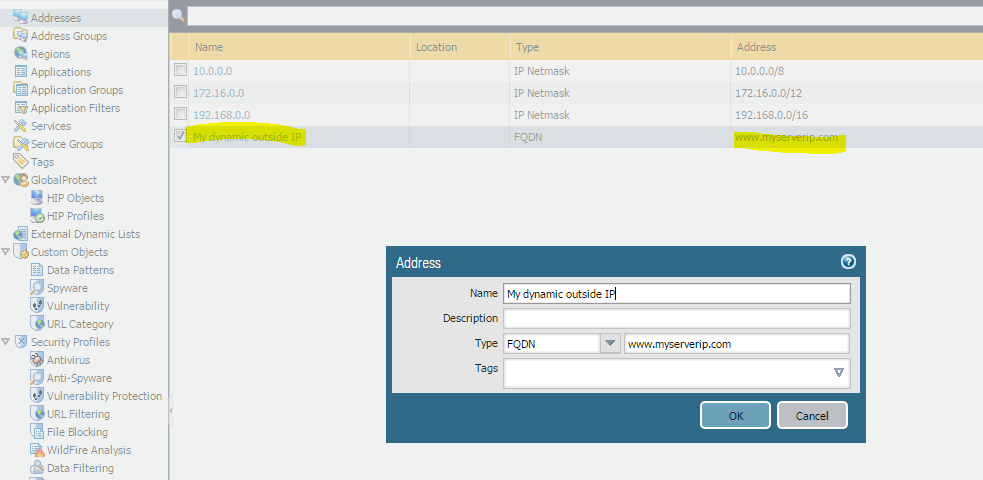Click the HIP Objects icon
This screenshot has width=983, height=480.
(37, 197)
